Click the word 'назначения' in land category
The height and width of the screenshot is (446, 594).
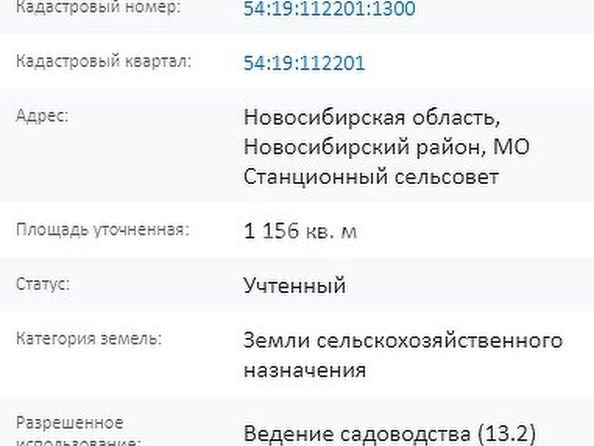pos(305,370)
